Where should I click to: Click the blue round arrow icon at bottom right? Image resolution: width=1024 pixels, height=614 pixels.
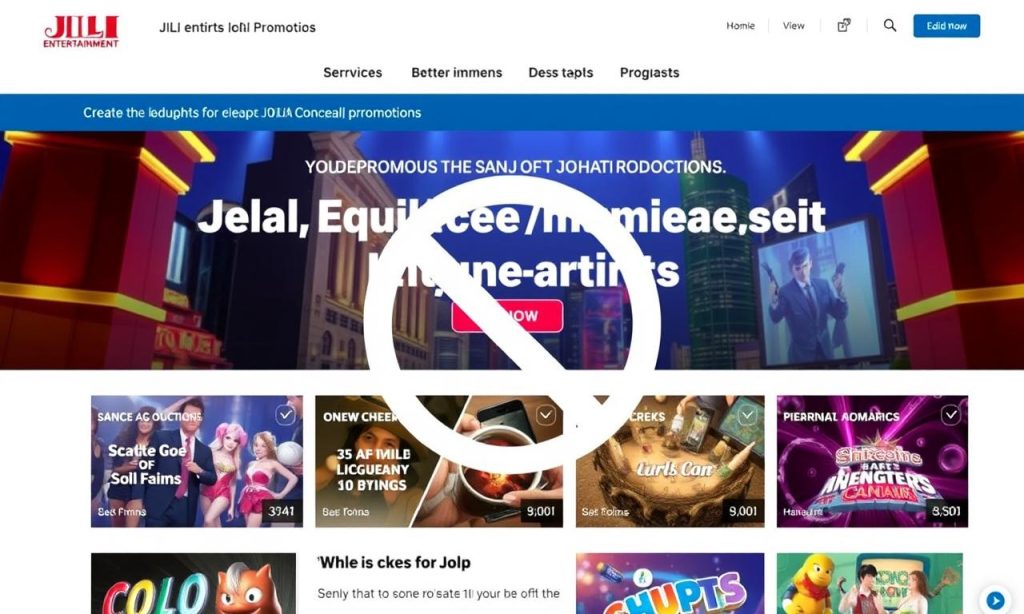pos(995,600)
